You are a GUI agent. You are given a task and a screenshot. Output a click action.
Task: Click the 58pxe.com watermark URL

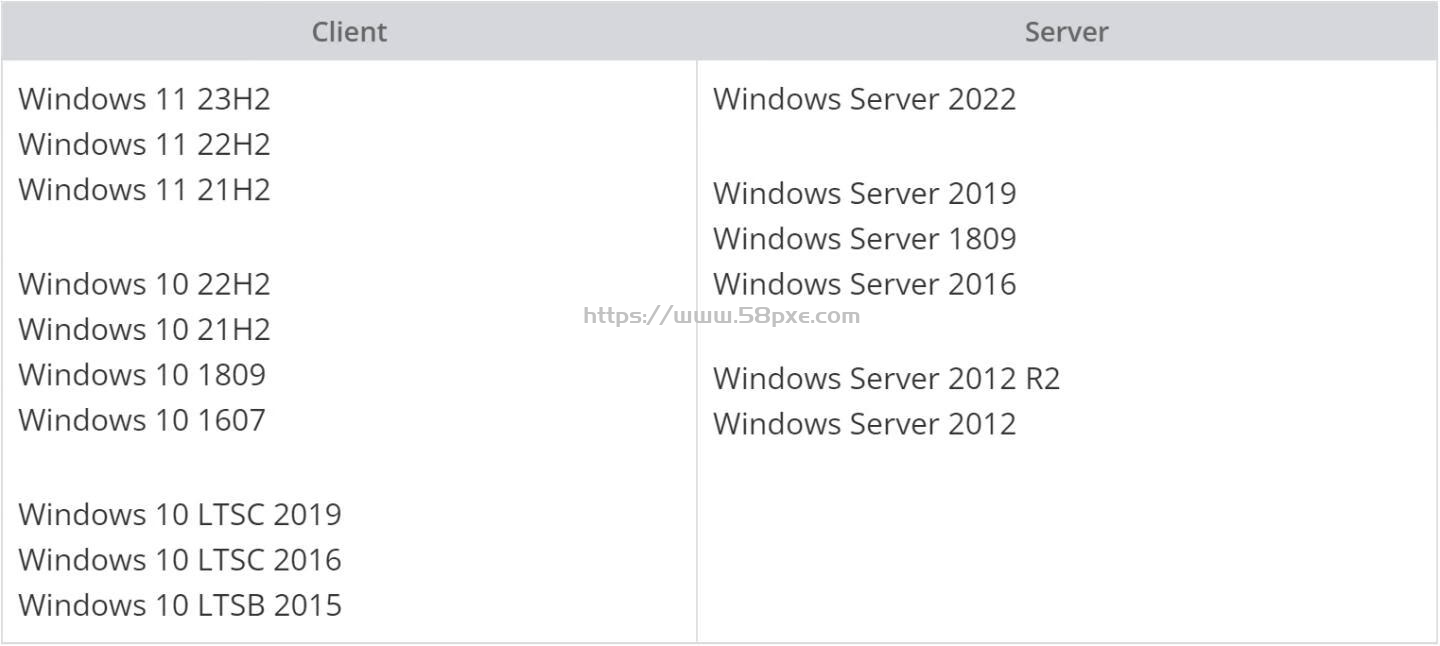tap(721, 316)
